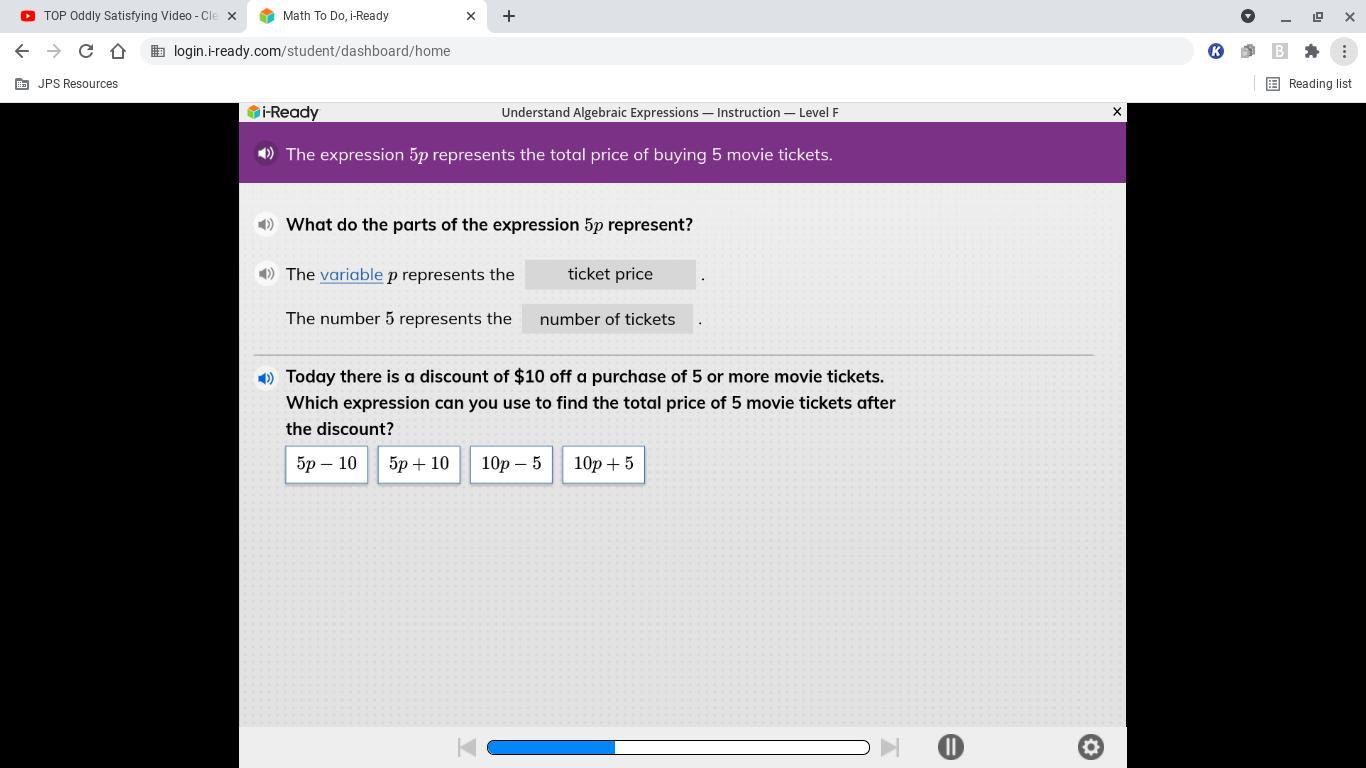Go forward in browser history
This screenshot has width=1366, height=768.
[54, 51]
